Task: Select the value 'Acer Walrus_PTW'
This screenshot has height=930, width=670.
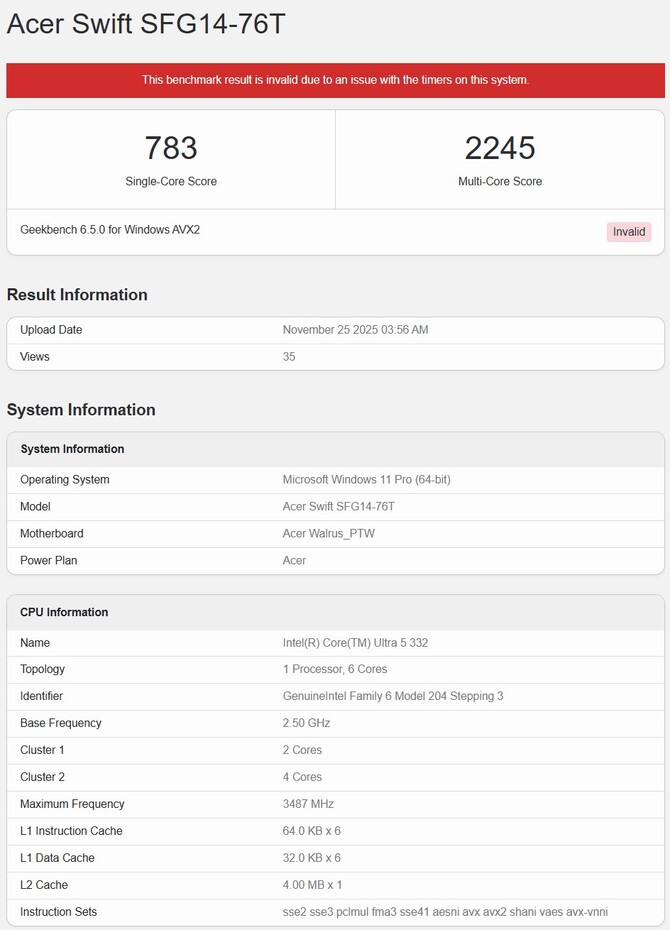Action: (x=328, y=533)
